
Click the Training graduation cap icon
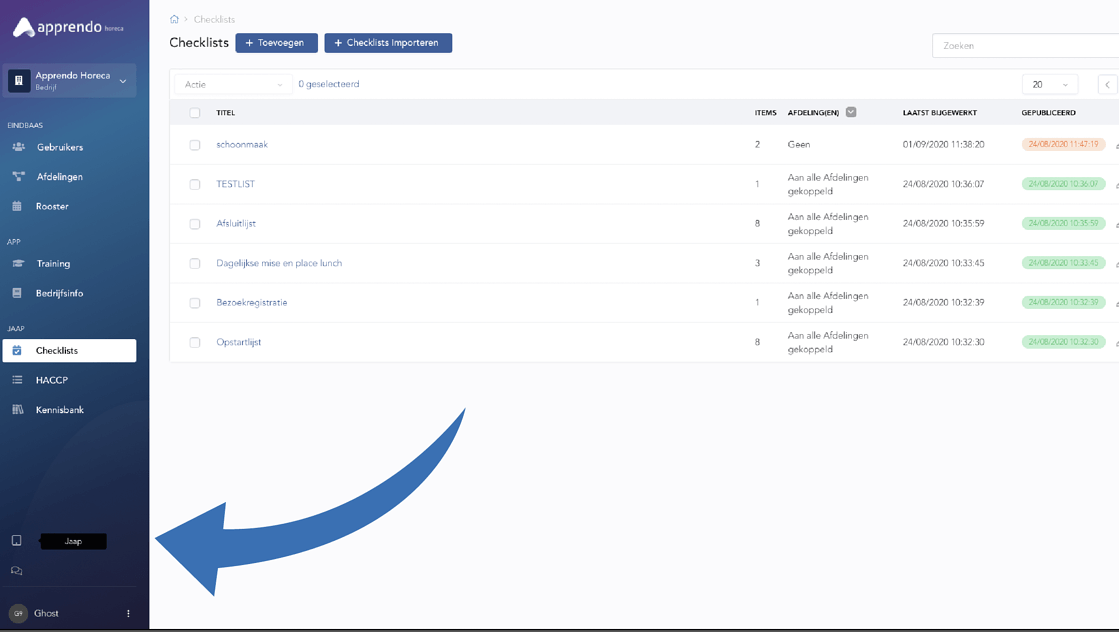[18, 264]
